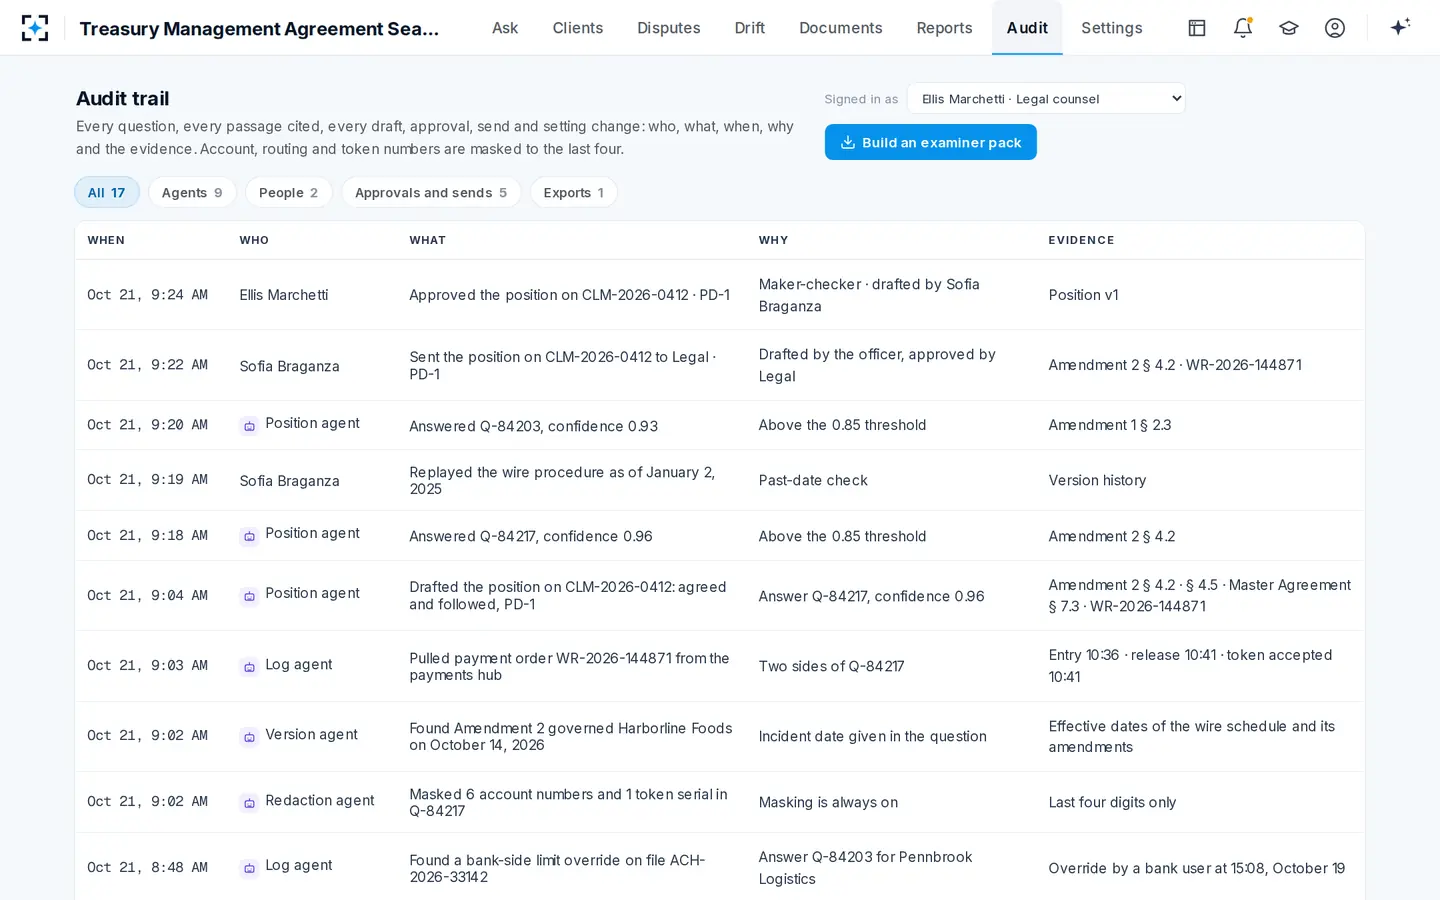Filter by Approvals and sends

(431, 192)
